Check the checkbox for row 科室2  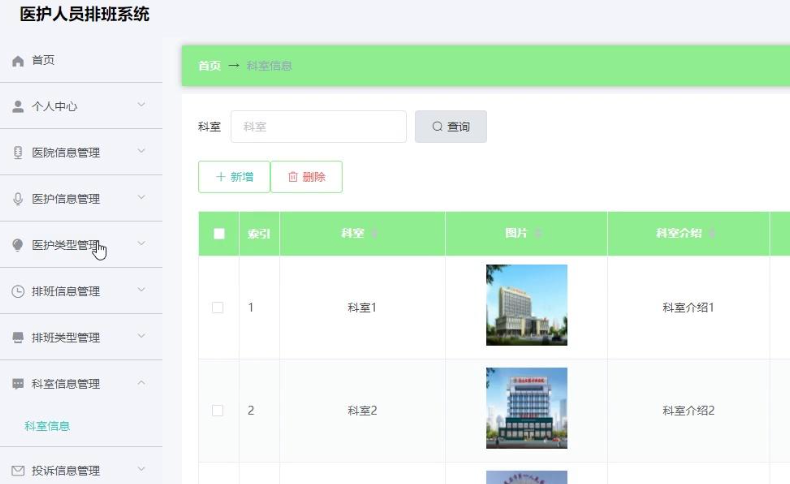click(x=218, y=411)
